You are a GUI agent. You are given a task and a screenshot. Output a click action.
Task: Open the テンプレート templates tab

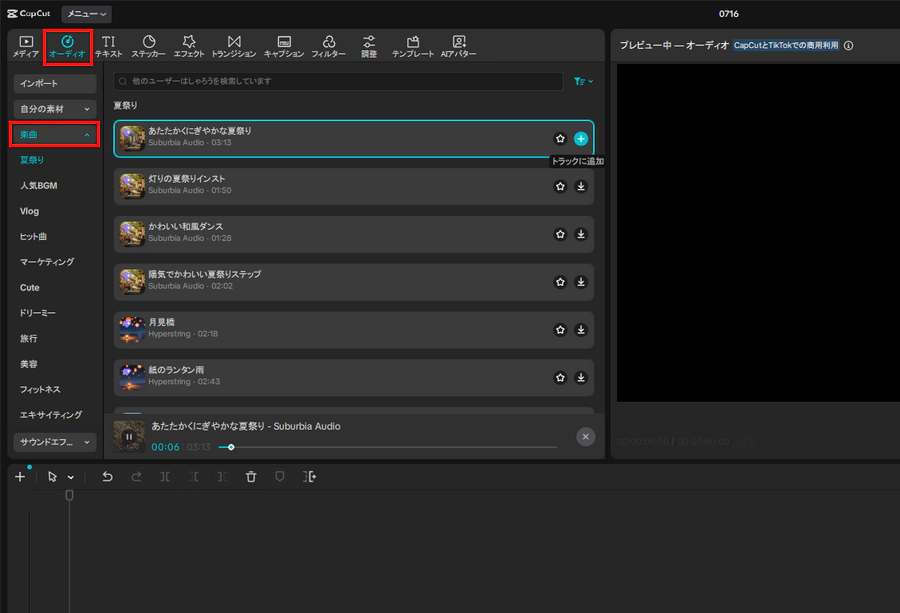(x=413, y=46)
